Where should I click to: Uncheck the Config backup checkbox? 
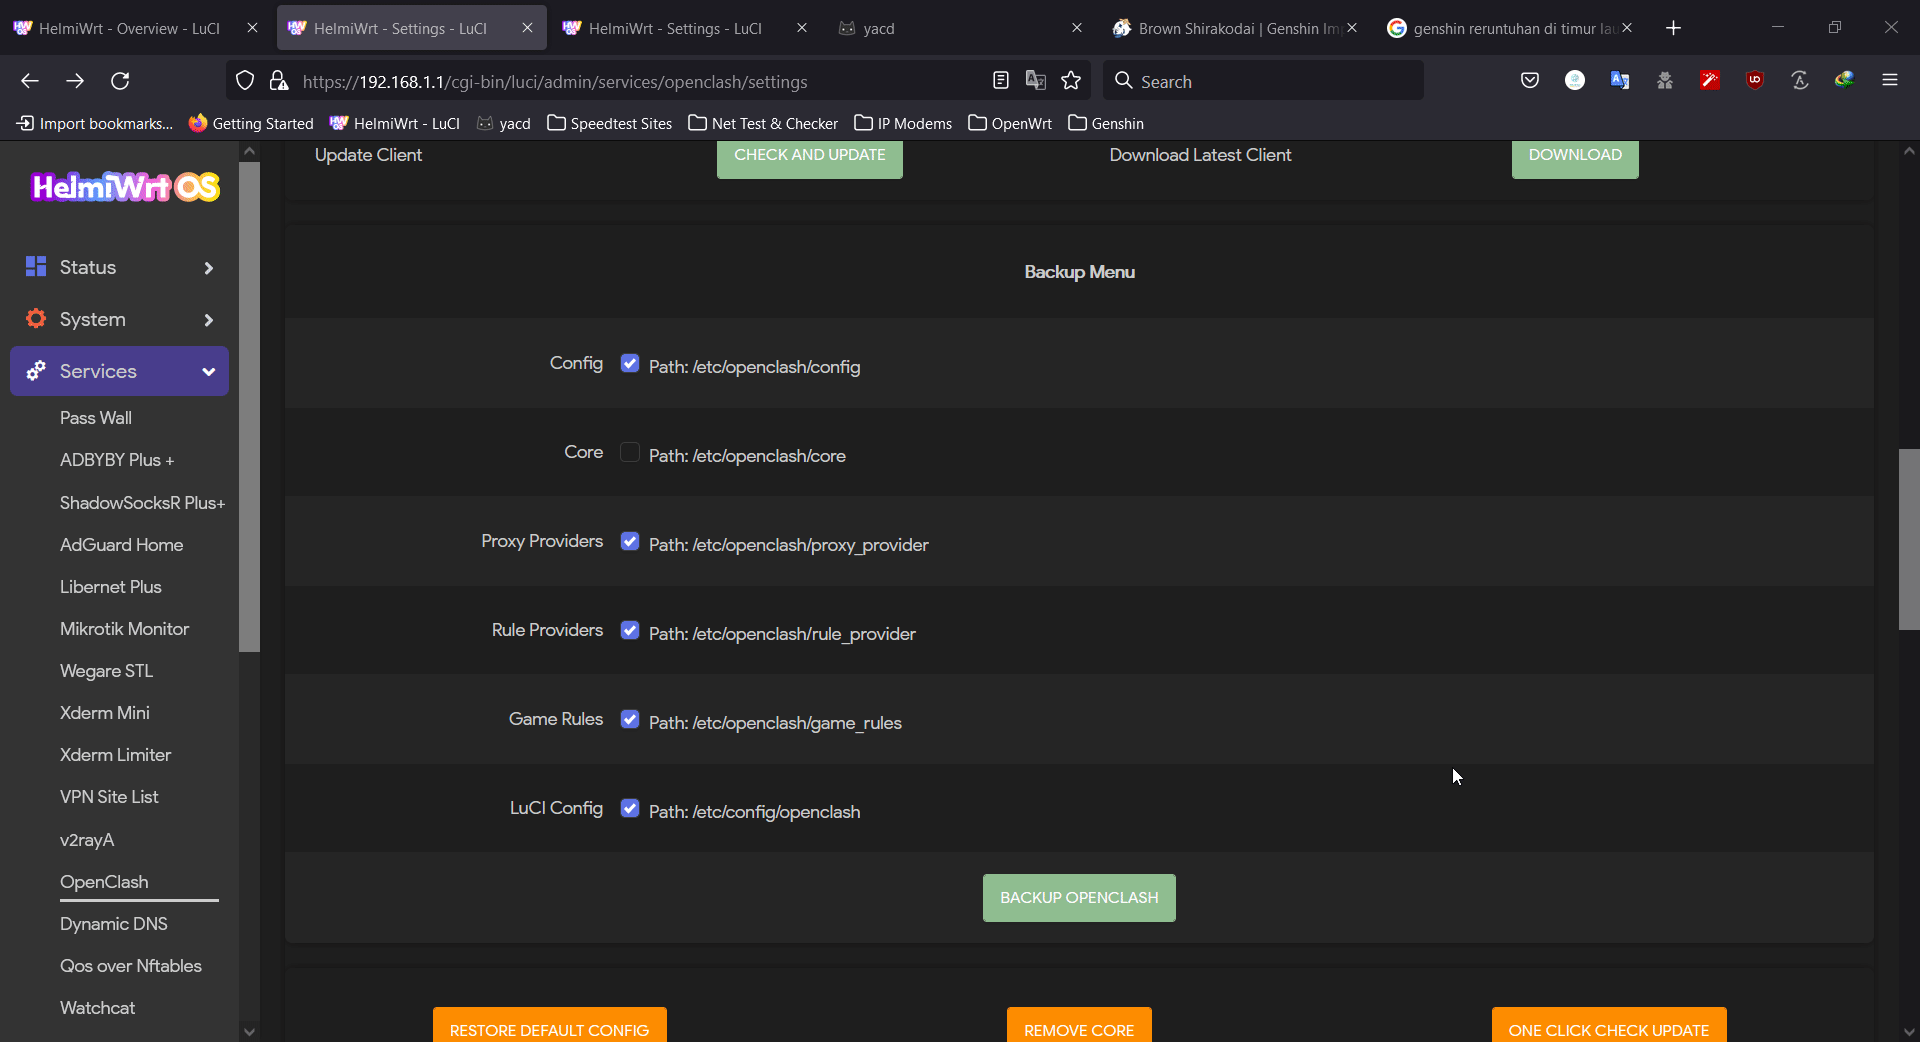pyautogui.click(x=630, y=363)
